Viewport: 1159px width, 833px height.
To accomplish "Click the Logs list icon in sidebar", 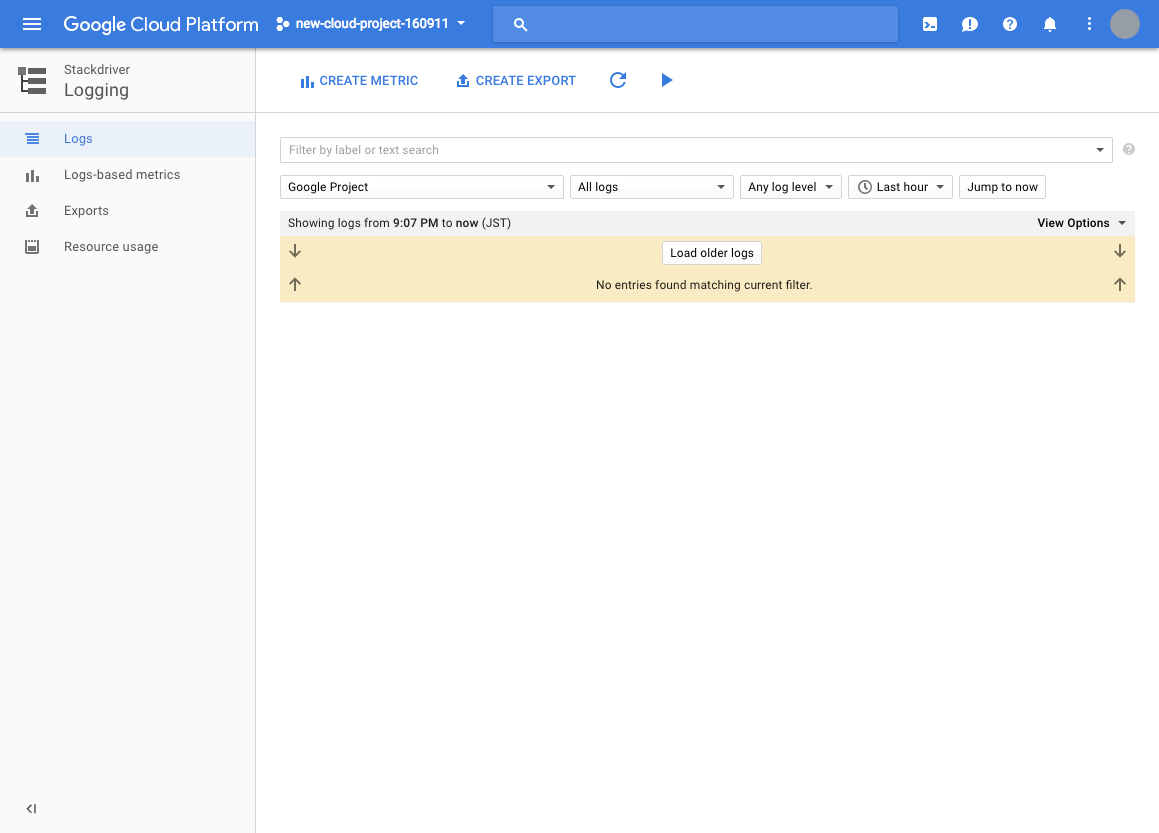I will pyautogui.click(x=32, y=139).
